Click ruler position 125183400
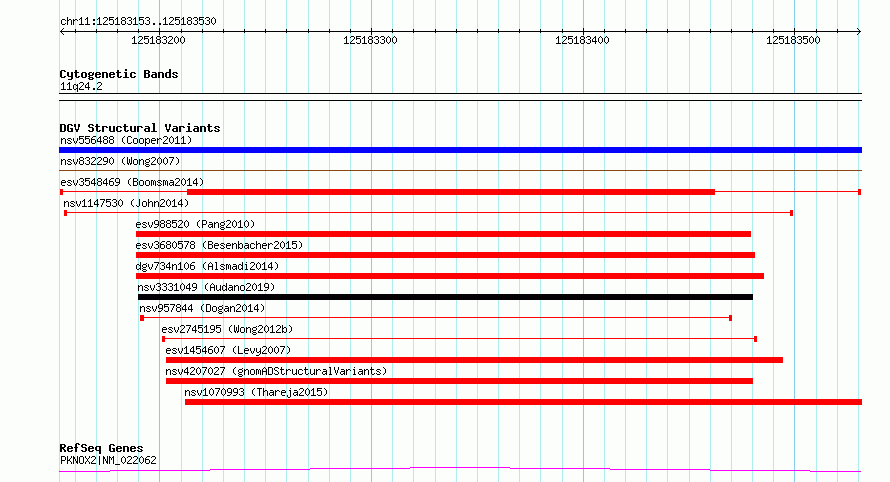Image resolution: width=890 pixels, height=482 pixels. tap(582, 40)
